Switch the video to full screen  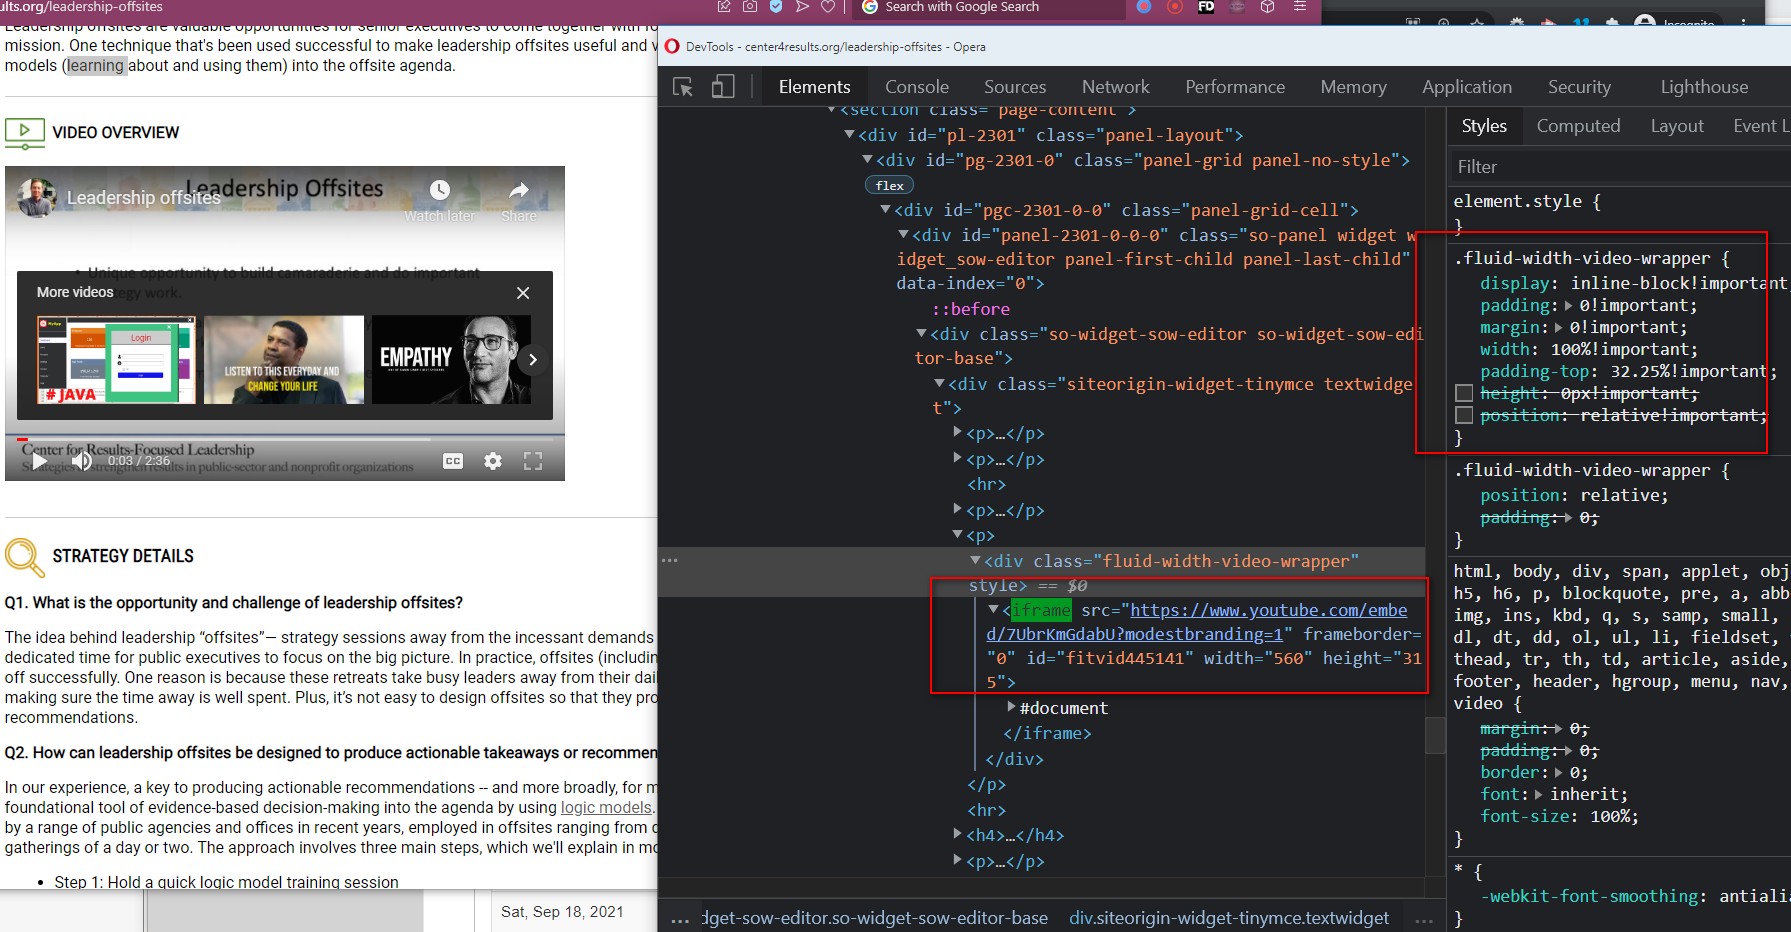point(533,461)
